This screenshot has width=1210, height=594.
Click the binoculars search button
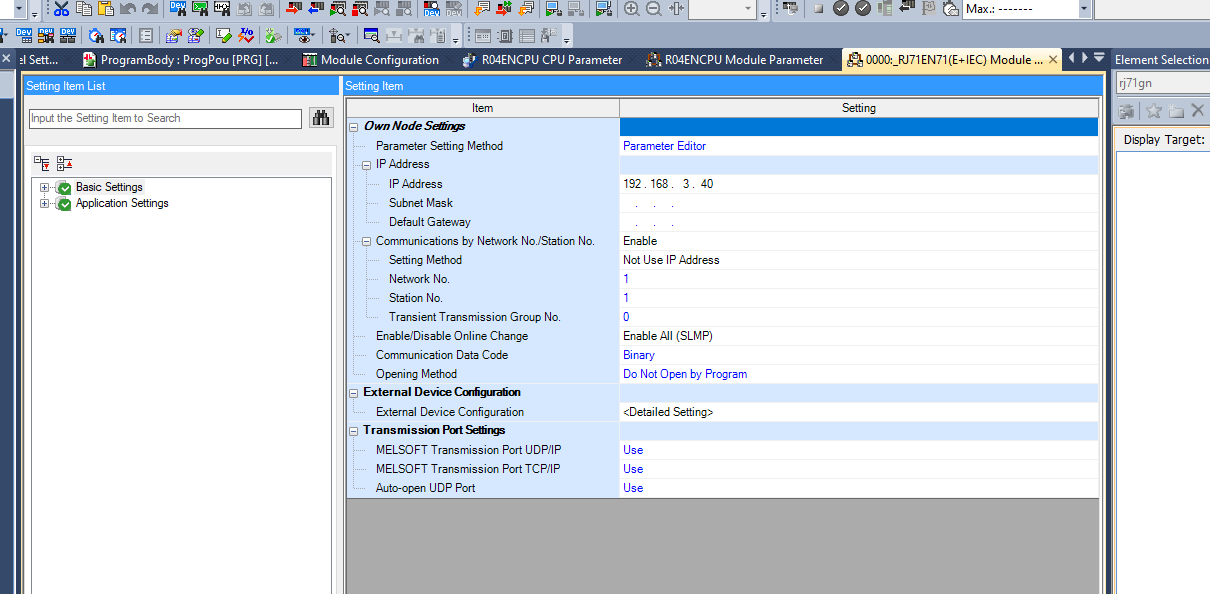click(321, 118)
